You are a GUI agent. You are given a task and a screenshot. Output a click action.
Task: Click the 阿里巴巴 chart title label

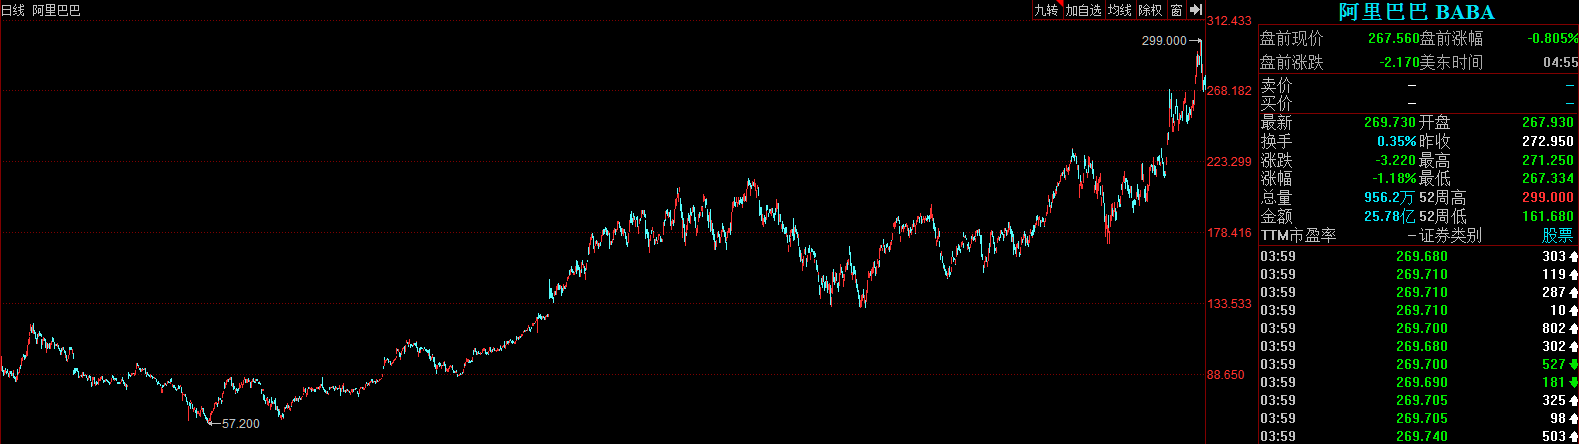56,10
